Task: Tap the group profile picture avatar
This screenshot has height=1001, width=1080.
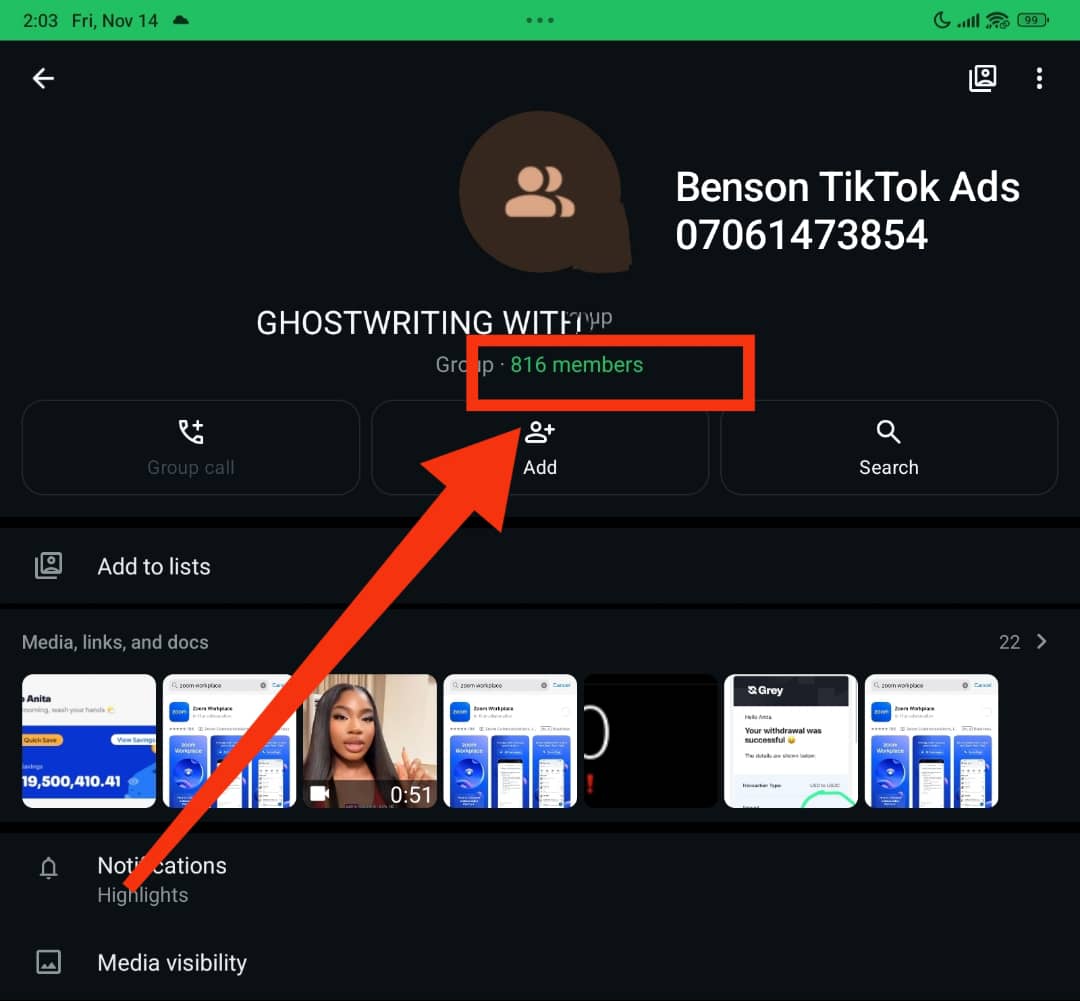Action: 540,190
